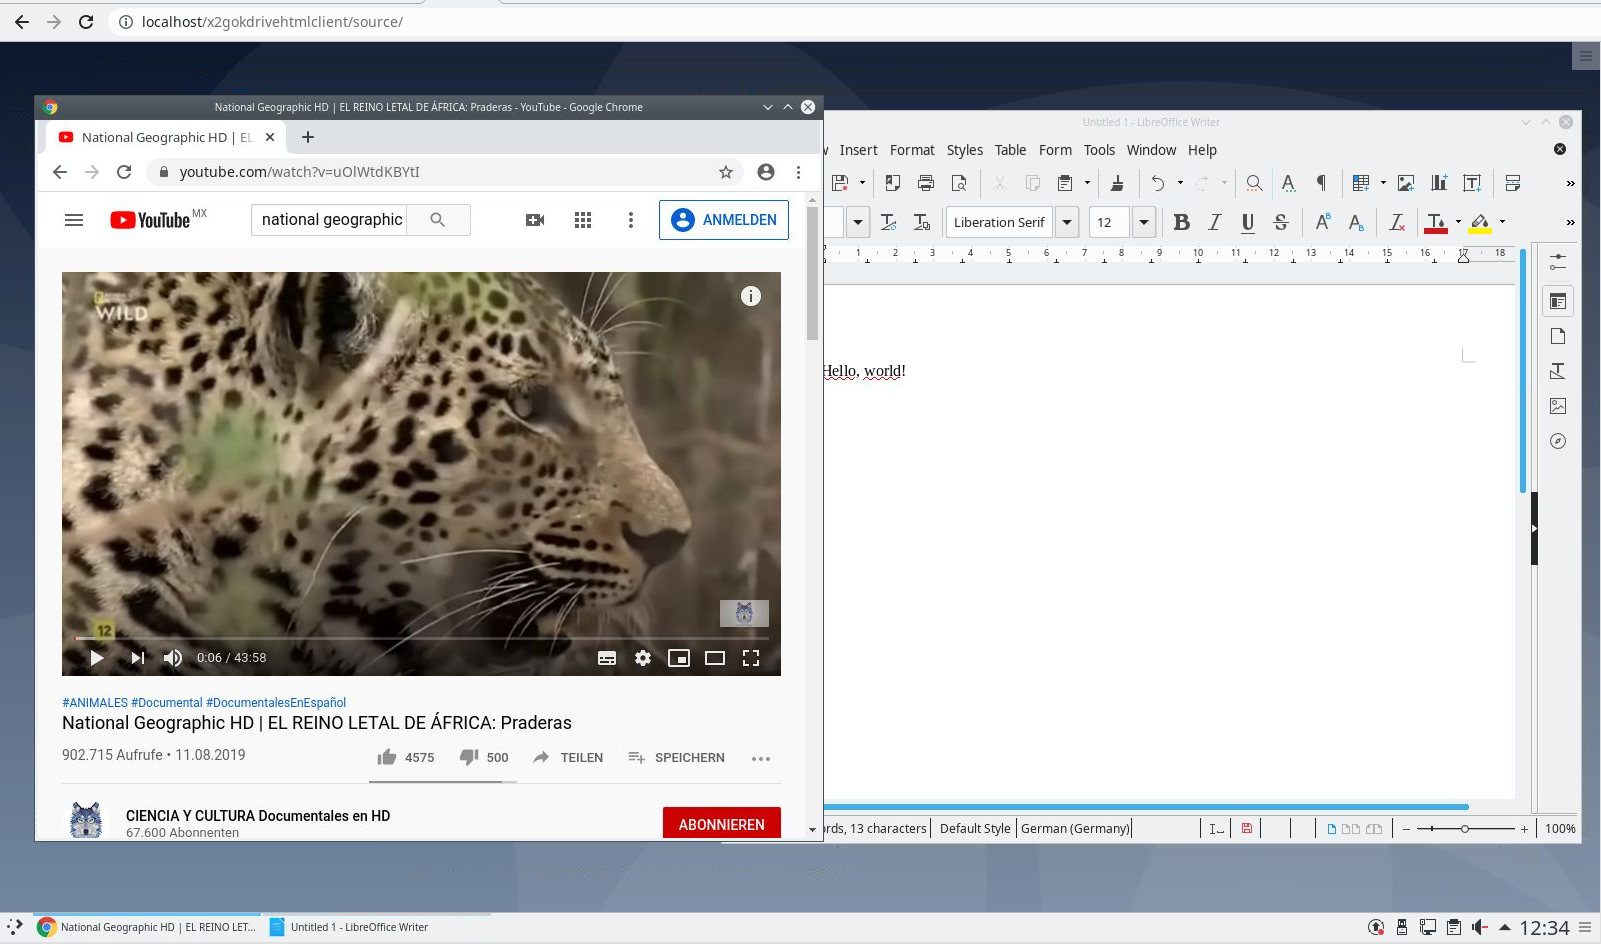Open Gallery sidebar deck in Writer
1601x944 pixels.
[1558, 406]
